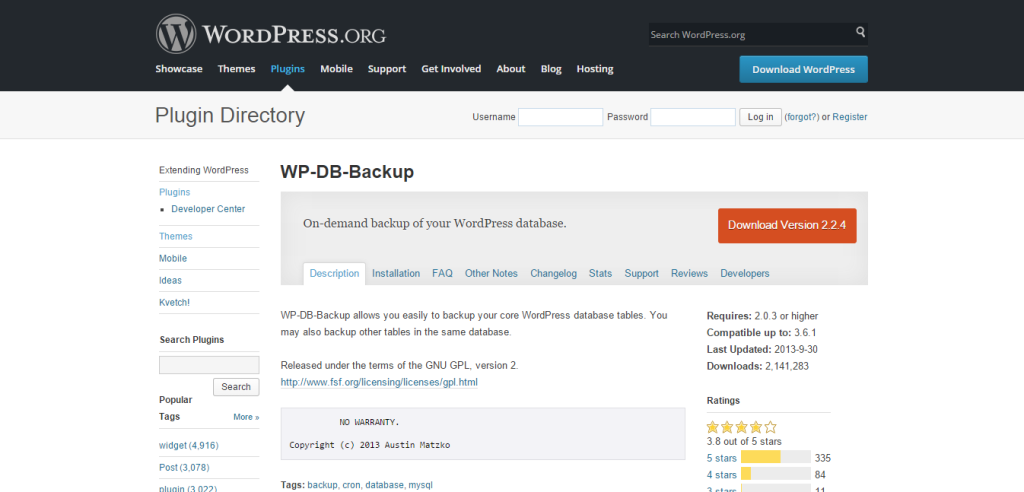Open the Hosting menu item

point(595,69)
